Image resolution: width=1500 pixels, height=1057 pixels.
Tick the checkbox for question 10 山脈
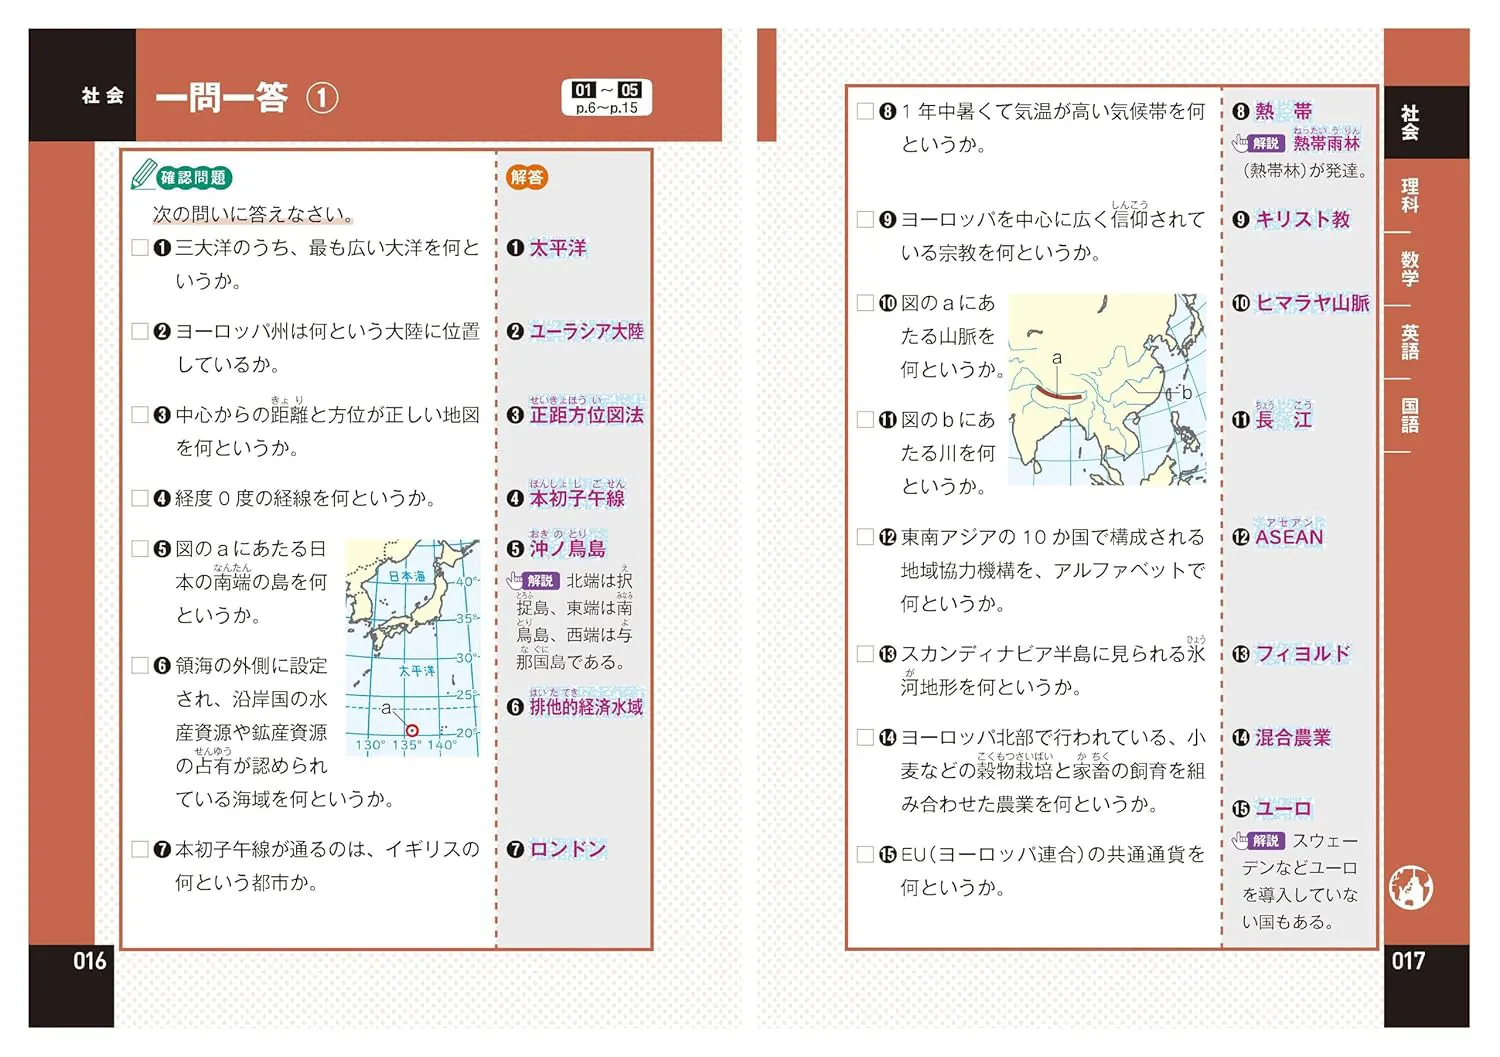point(866,302)
